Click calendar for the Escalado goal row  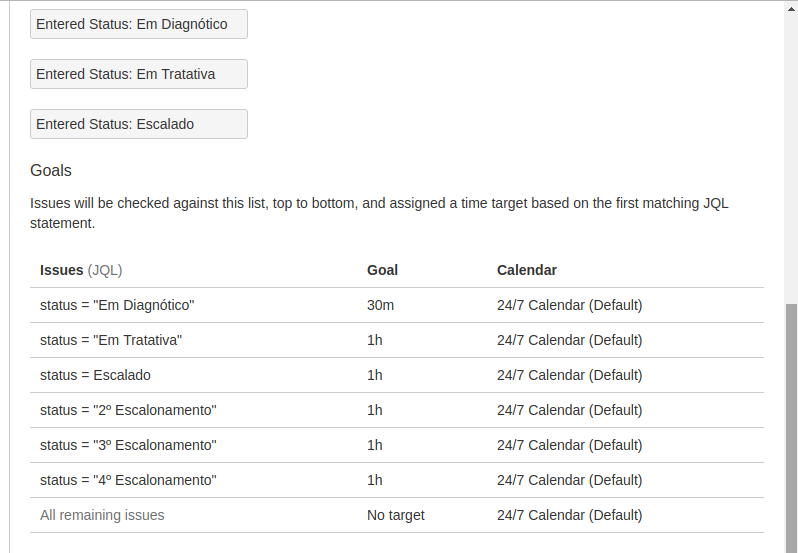(x=569, y=375)
